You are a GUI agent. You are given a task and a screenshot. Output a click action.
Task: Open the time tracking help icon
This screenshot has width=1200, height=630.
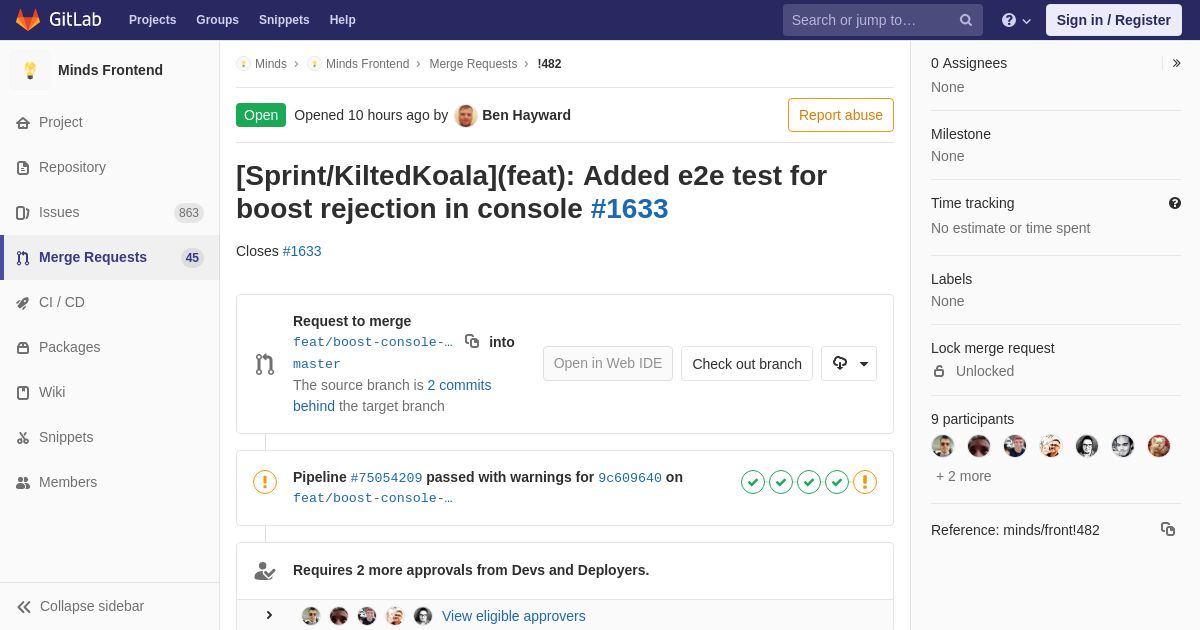coord(1175,203)
